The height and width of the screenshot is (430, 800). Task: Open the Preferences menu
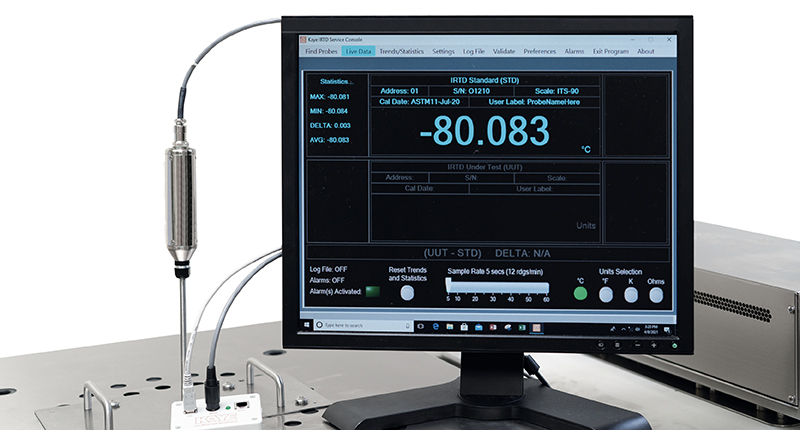click(x=540, y=50)
